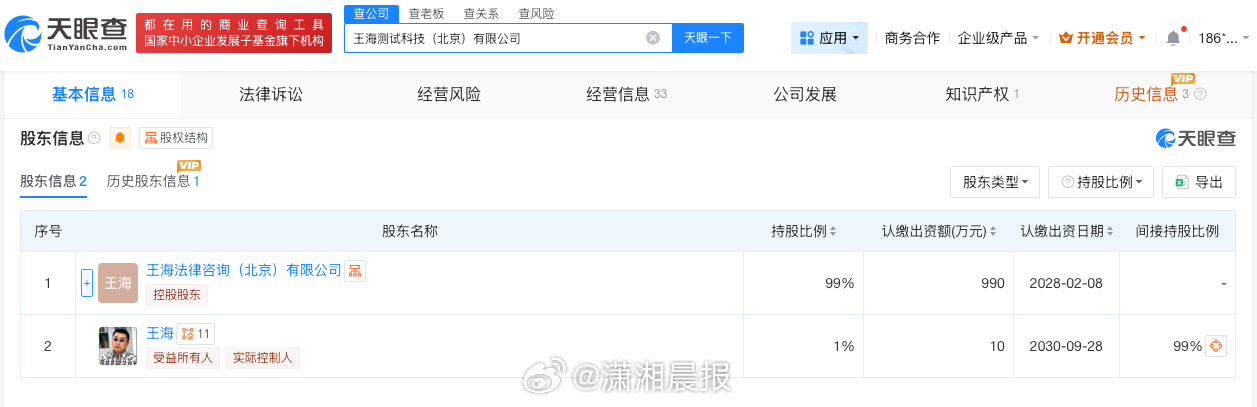
Task: Click the TianYanCha logo at top left
Action: pos(67,34)
